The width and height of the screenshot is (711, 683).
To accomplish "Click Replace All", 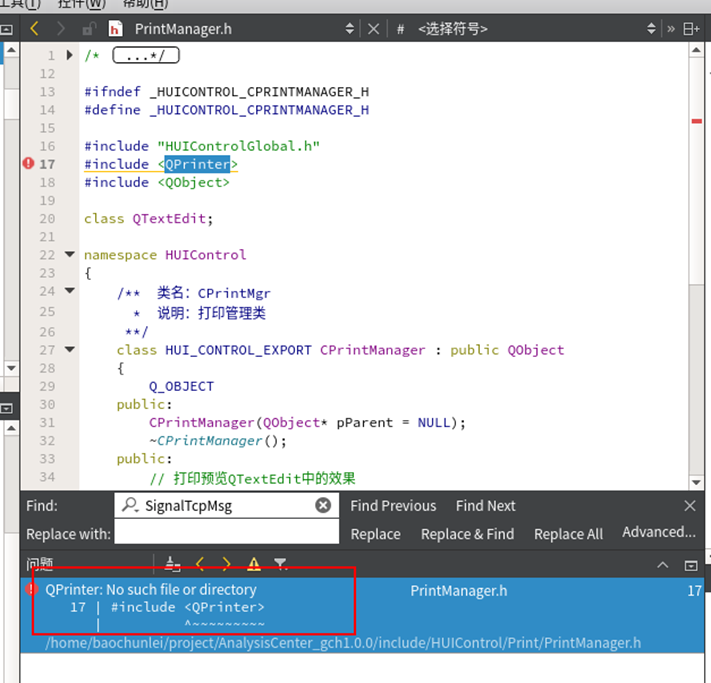I will click(x=568, y=534).
